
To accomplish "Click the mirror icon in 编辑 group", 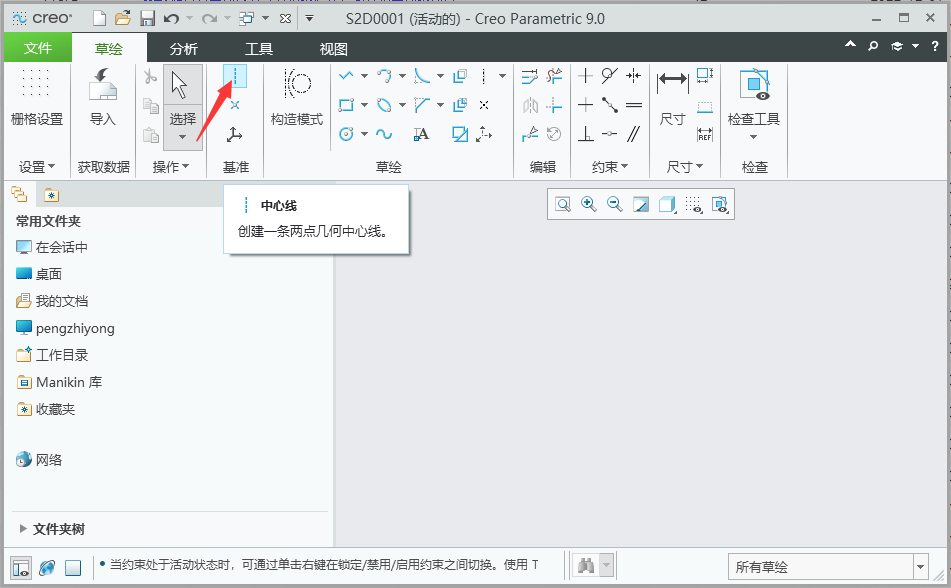I will click(x=529, y=104).
